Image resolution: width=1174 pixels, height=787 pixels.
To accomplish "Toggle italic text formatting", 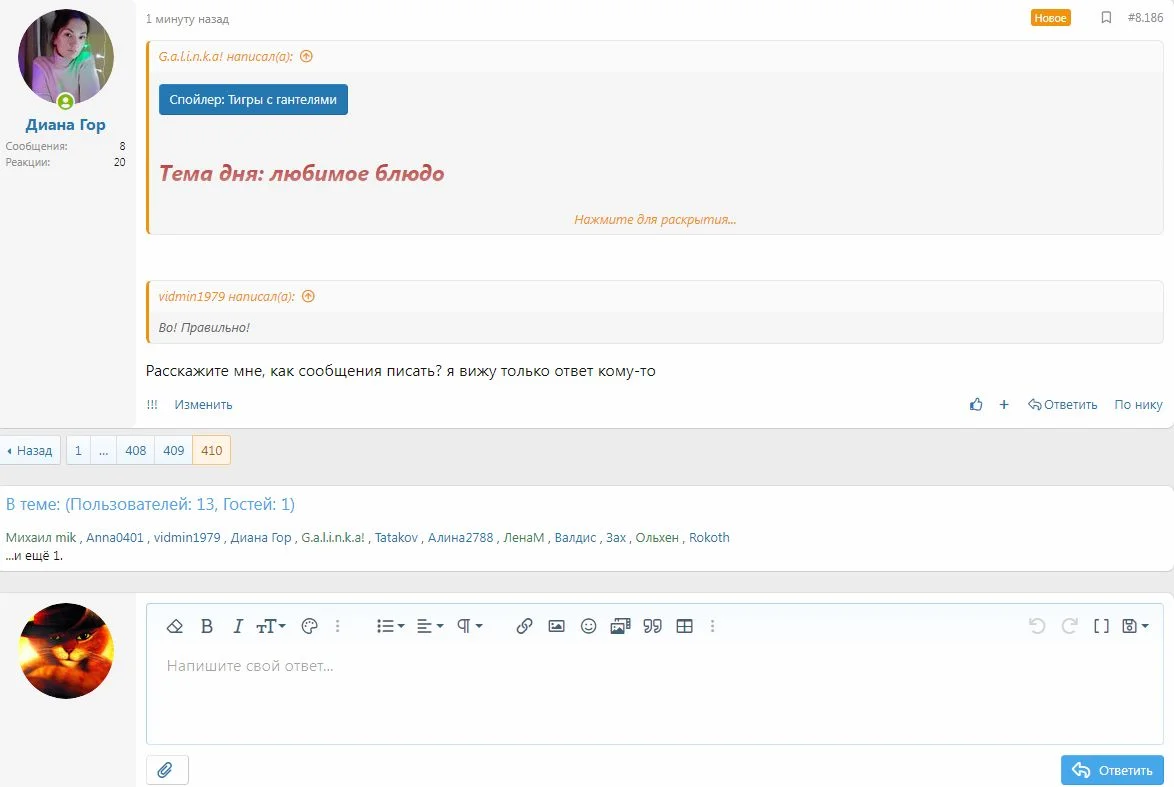I will click(238, 626).
